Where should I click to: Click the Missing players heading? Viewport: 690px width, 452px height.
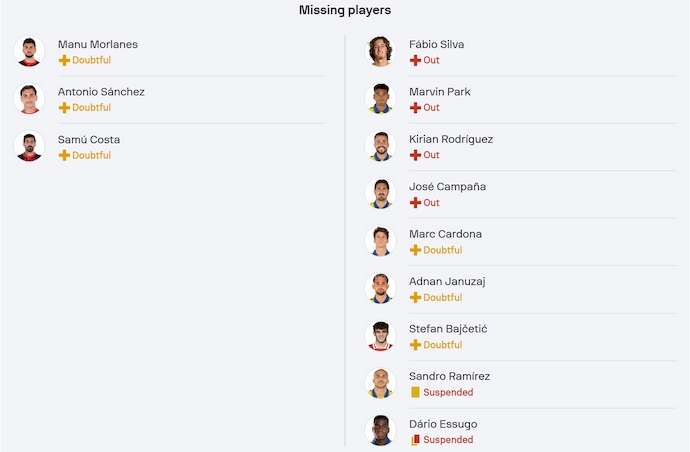345,10
